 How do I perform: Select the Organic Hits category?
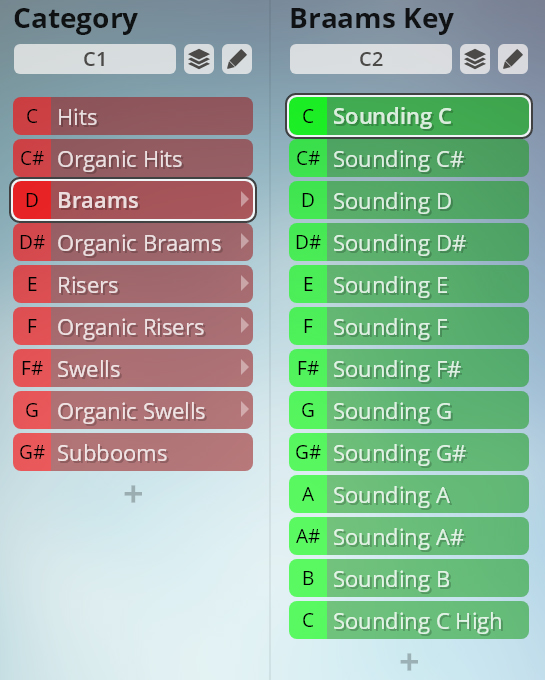click(133, 158)
